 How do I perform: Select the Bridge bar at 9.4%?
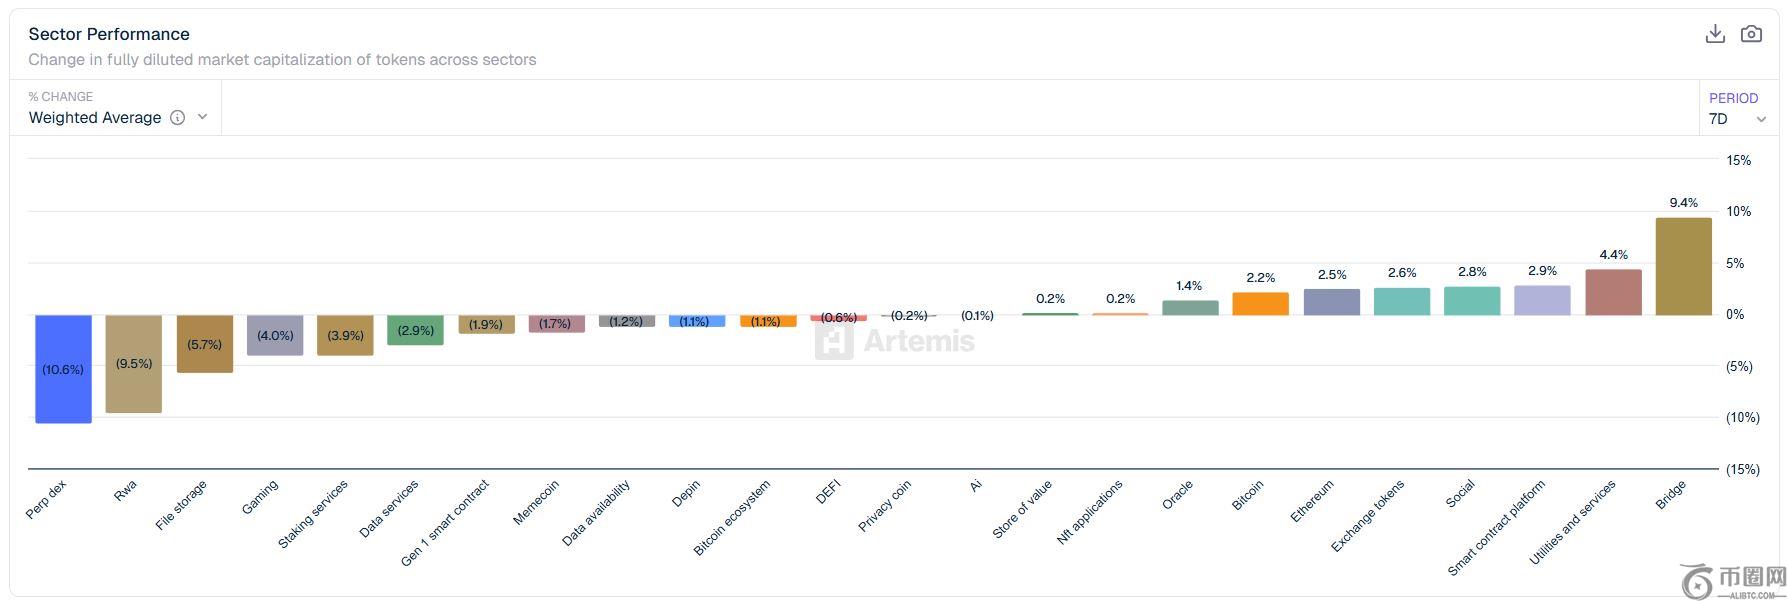click(x=1684, y=266)
